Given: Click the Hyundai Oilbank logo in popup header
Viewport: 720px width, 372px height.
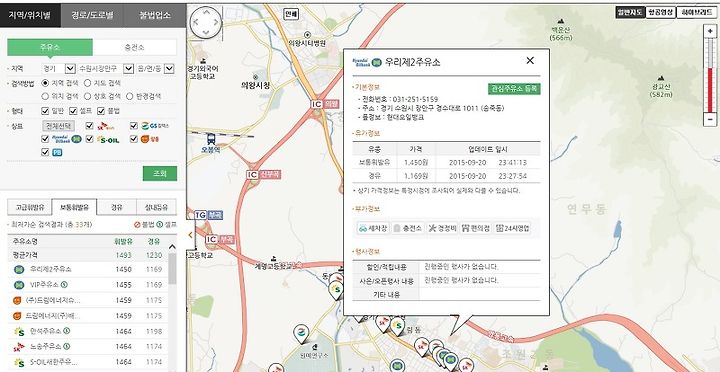Looking at the screenshot, I should pyautogui.click(x=366, y=62).
